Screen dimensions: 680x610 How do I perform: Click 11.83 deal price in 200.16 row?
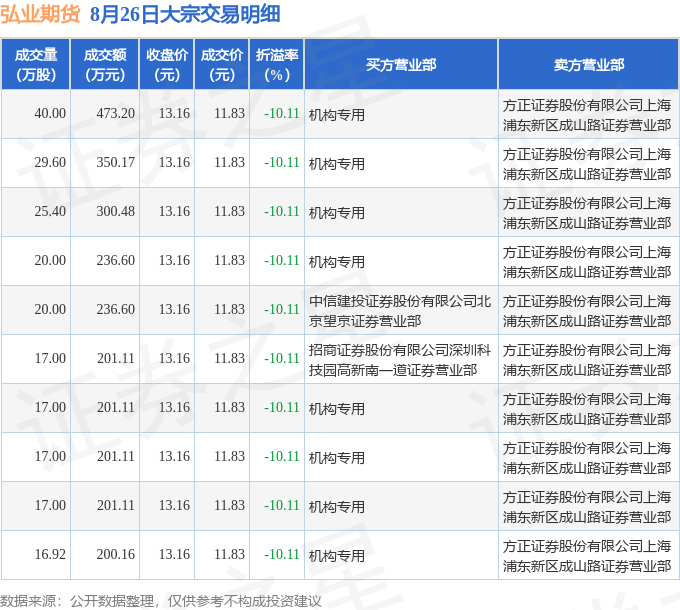[229, 555]
